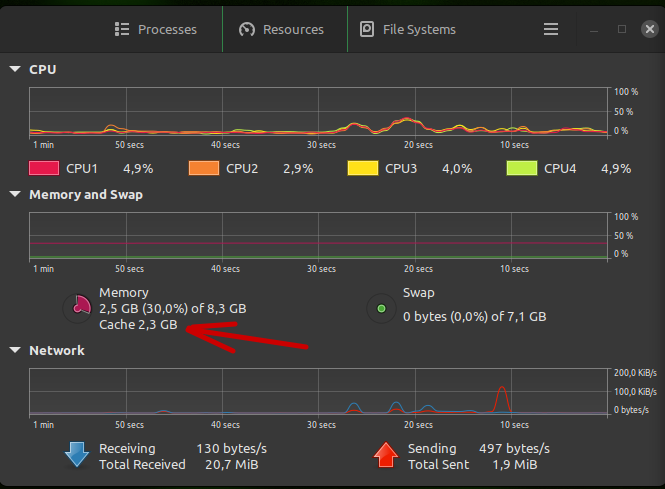Change the CPU3 yellow color swatch
The image size is (665, 489).
(363, 168)
